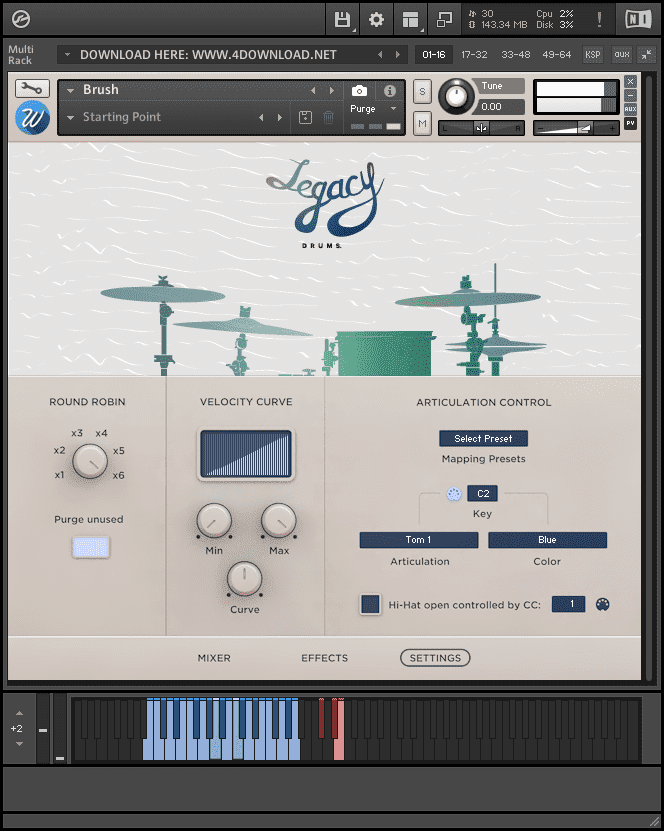Switch to rack page 17-32
Viewport: 664px width, 831px height.
(x=474, y=55)
